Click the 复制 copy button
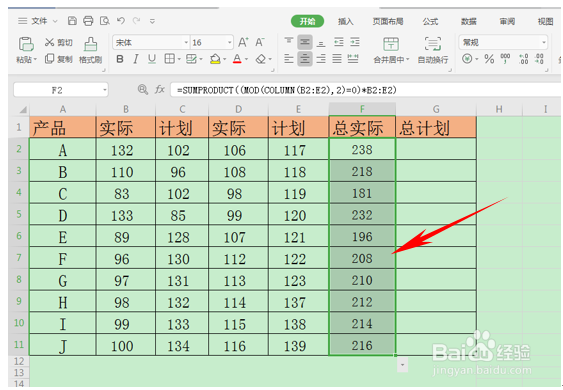Image resolution: width=563 pixels, height=390 pixels. coord(59,59)
